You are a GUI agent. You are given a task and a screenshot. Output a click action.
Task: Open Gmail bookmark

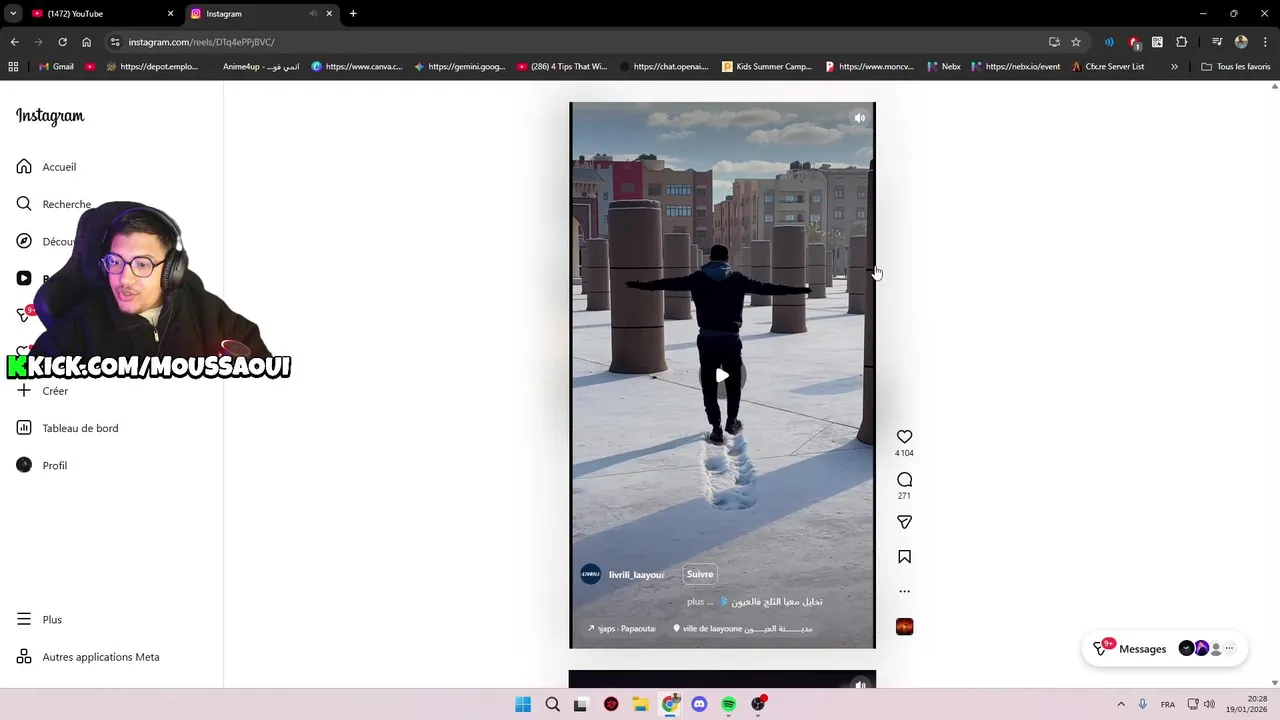point(55,67)
